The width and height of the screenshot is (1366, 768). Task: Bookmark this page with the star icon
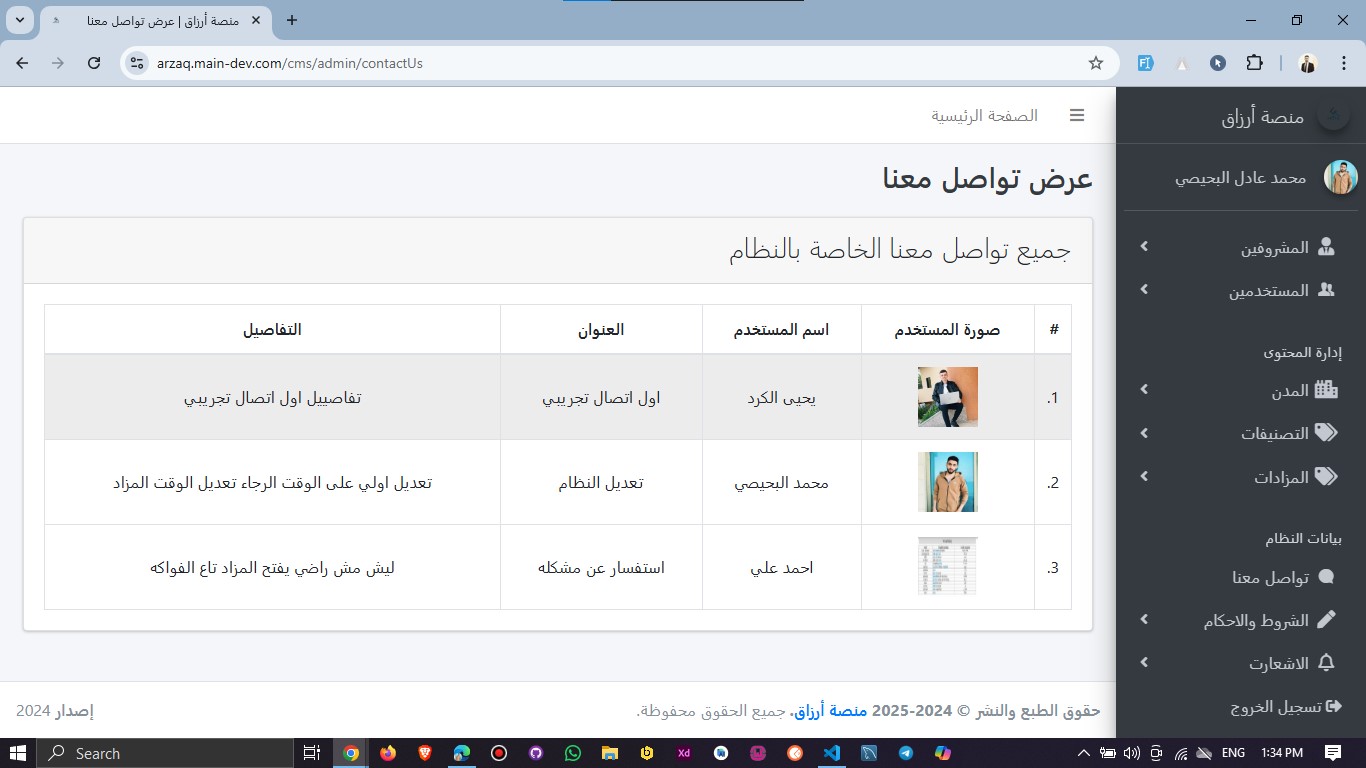(1095, 63)
